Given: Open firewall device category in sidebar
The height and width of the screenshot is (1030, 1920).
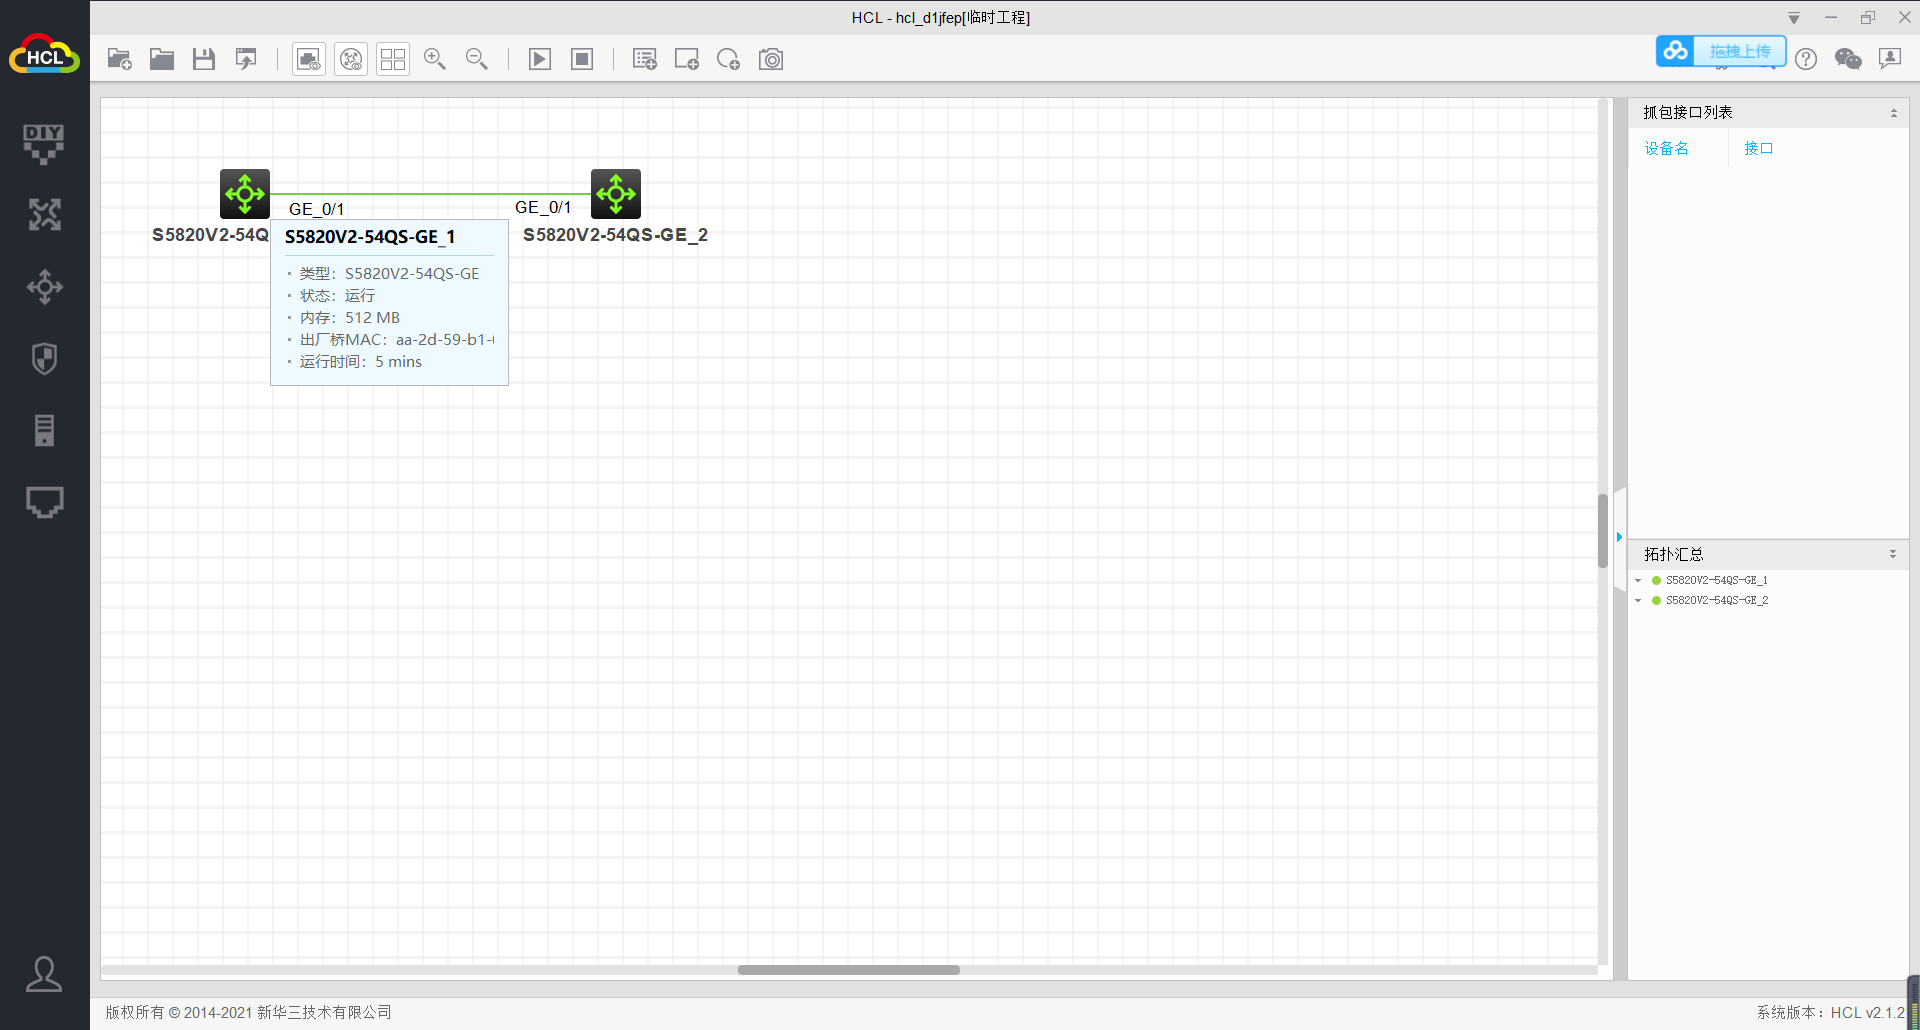Looking at the screenshot, I should (x=44, y=359).
